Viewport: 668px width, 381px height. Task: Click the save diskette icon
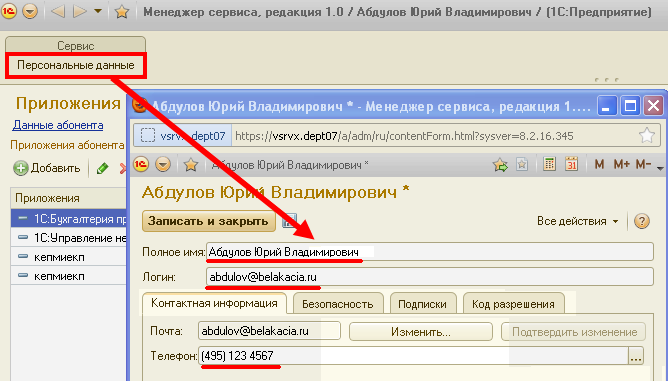(289, 221)
